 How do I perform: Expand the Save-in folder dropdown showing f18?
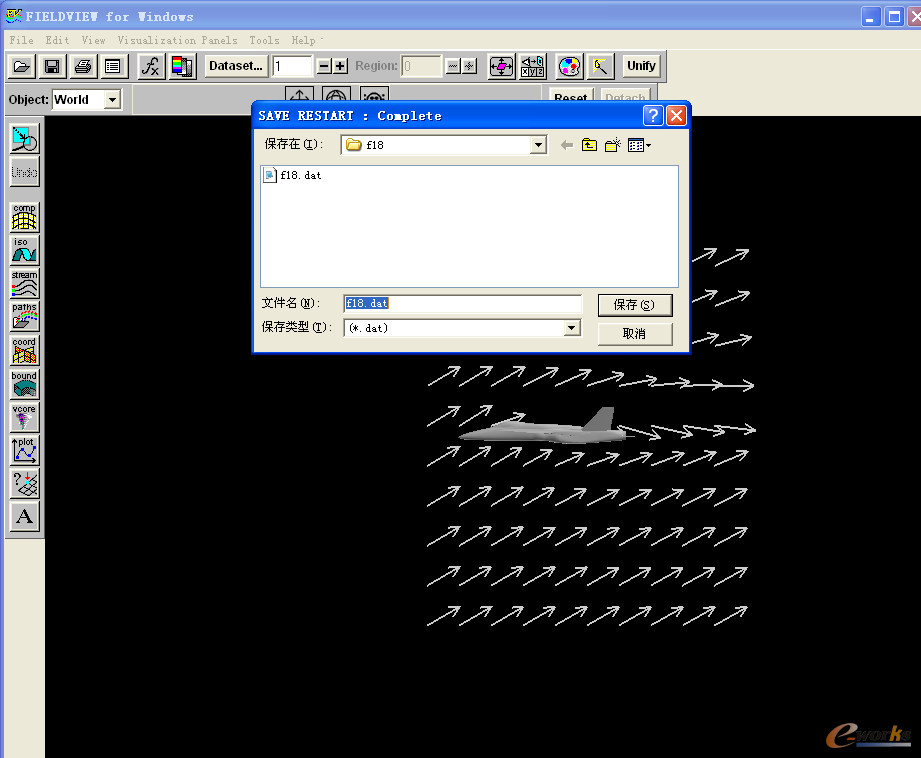click(x=538, y=145)
